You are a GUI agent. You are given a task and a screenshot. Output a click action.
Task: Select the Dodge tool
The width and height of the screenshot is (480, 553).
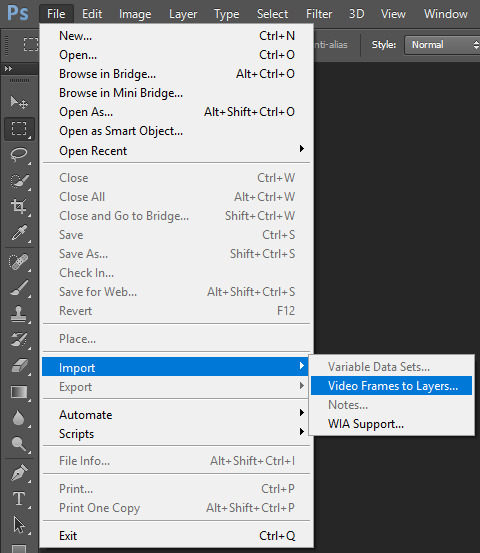19,444
